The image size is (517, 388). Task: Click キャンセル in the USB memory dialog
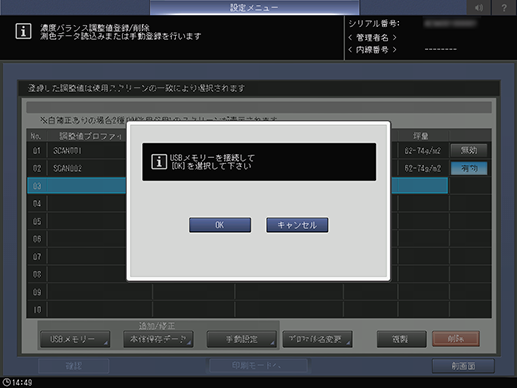297,225
